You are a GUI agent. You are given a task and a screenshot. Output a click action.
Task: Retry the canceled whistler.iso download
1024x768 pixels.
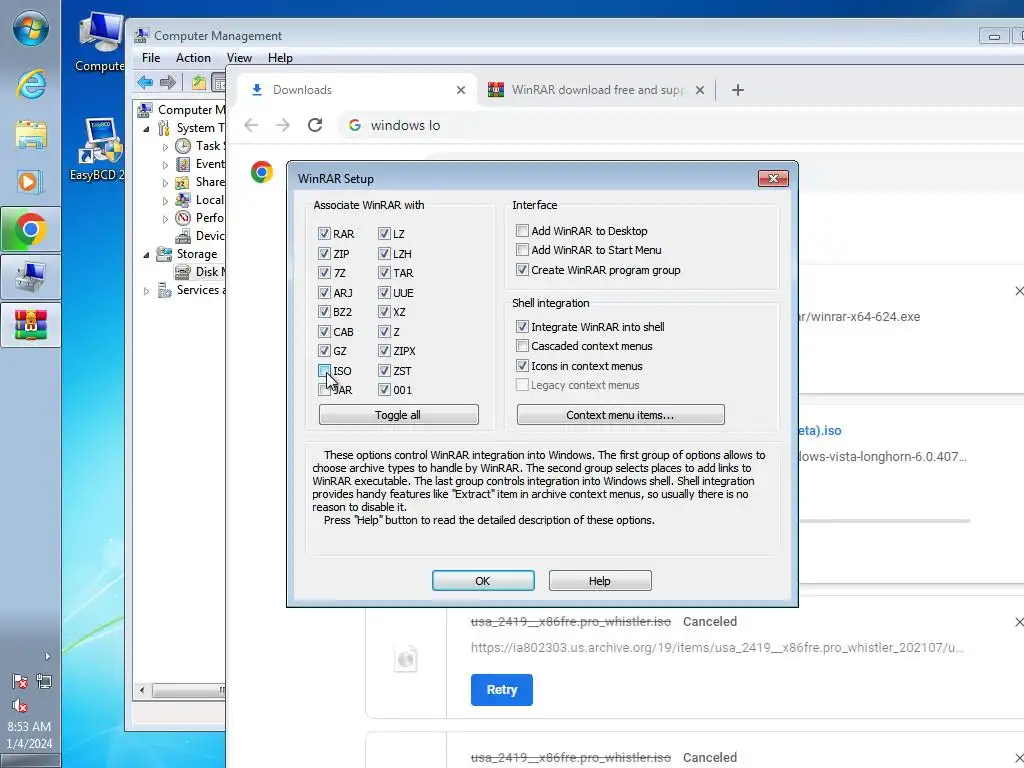tap(502, 690)
